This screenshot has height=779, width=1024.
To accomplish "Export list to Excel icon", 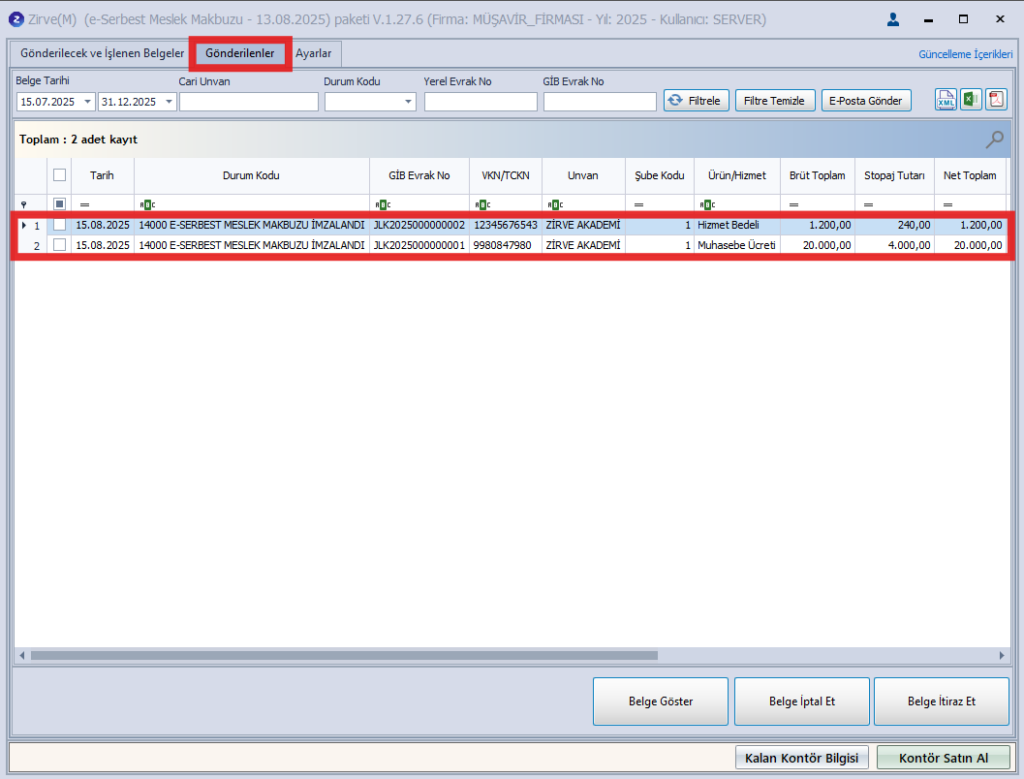I will 970,100.
